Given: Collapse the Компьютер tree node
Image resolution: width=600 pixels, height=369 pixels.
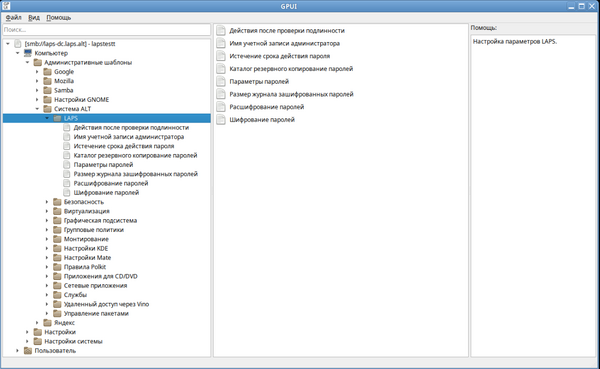Looking at the screenshot, I should point(18,53).
